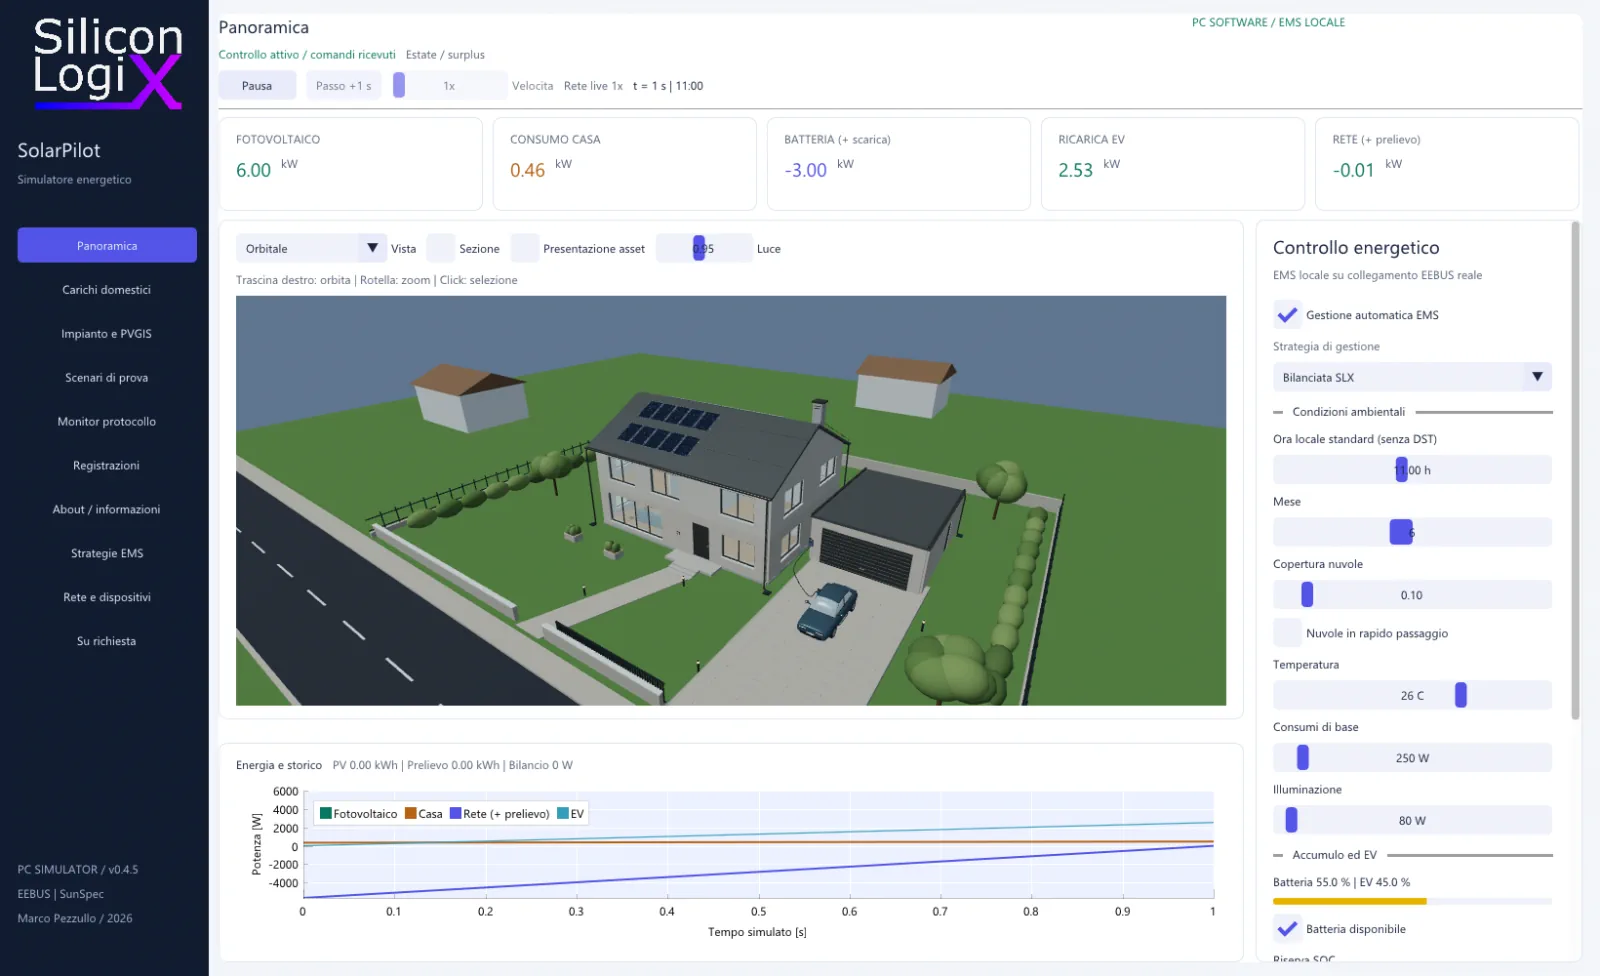Click 'PC SOFTWARE / EMS LOCALE' text
Screen dimensions: 1600x976
pyautogui.click(x=1268, y=22)
